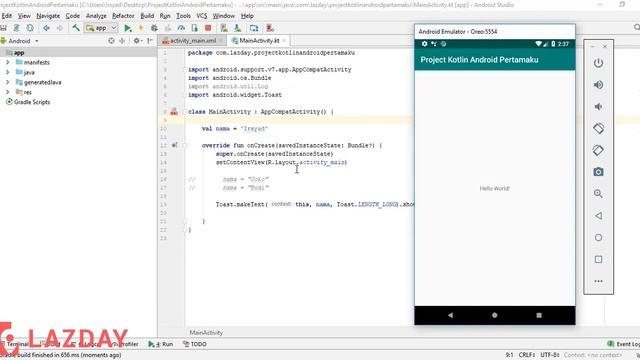This screenshot has height=360, width=640.
Task: Take emulator screenshot camera icon
Action: pyautogui.click(x=598, y=172)
